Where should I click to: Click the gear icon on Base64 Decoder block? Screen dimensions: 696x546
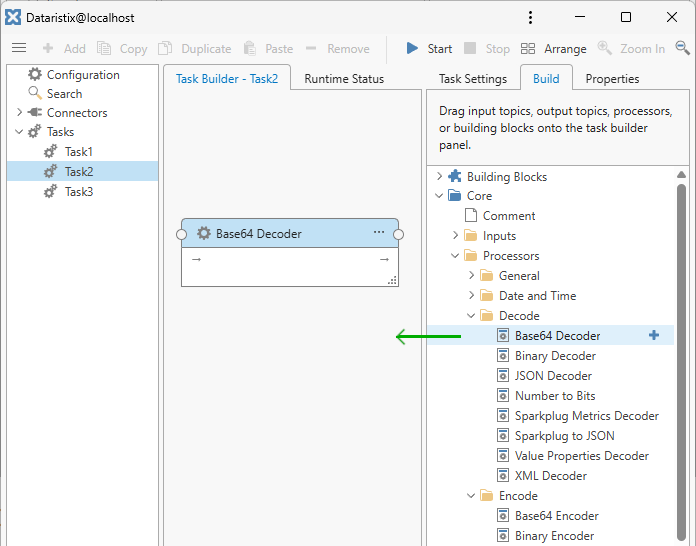pos(204,233)
